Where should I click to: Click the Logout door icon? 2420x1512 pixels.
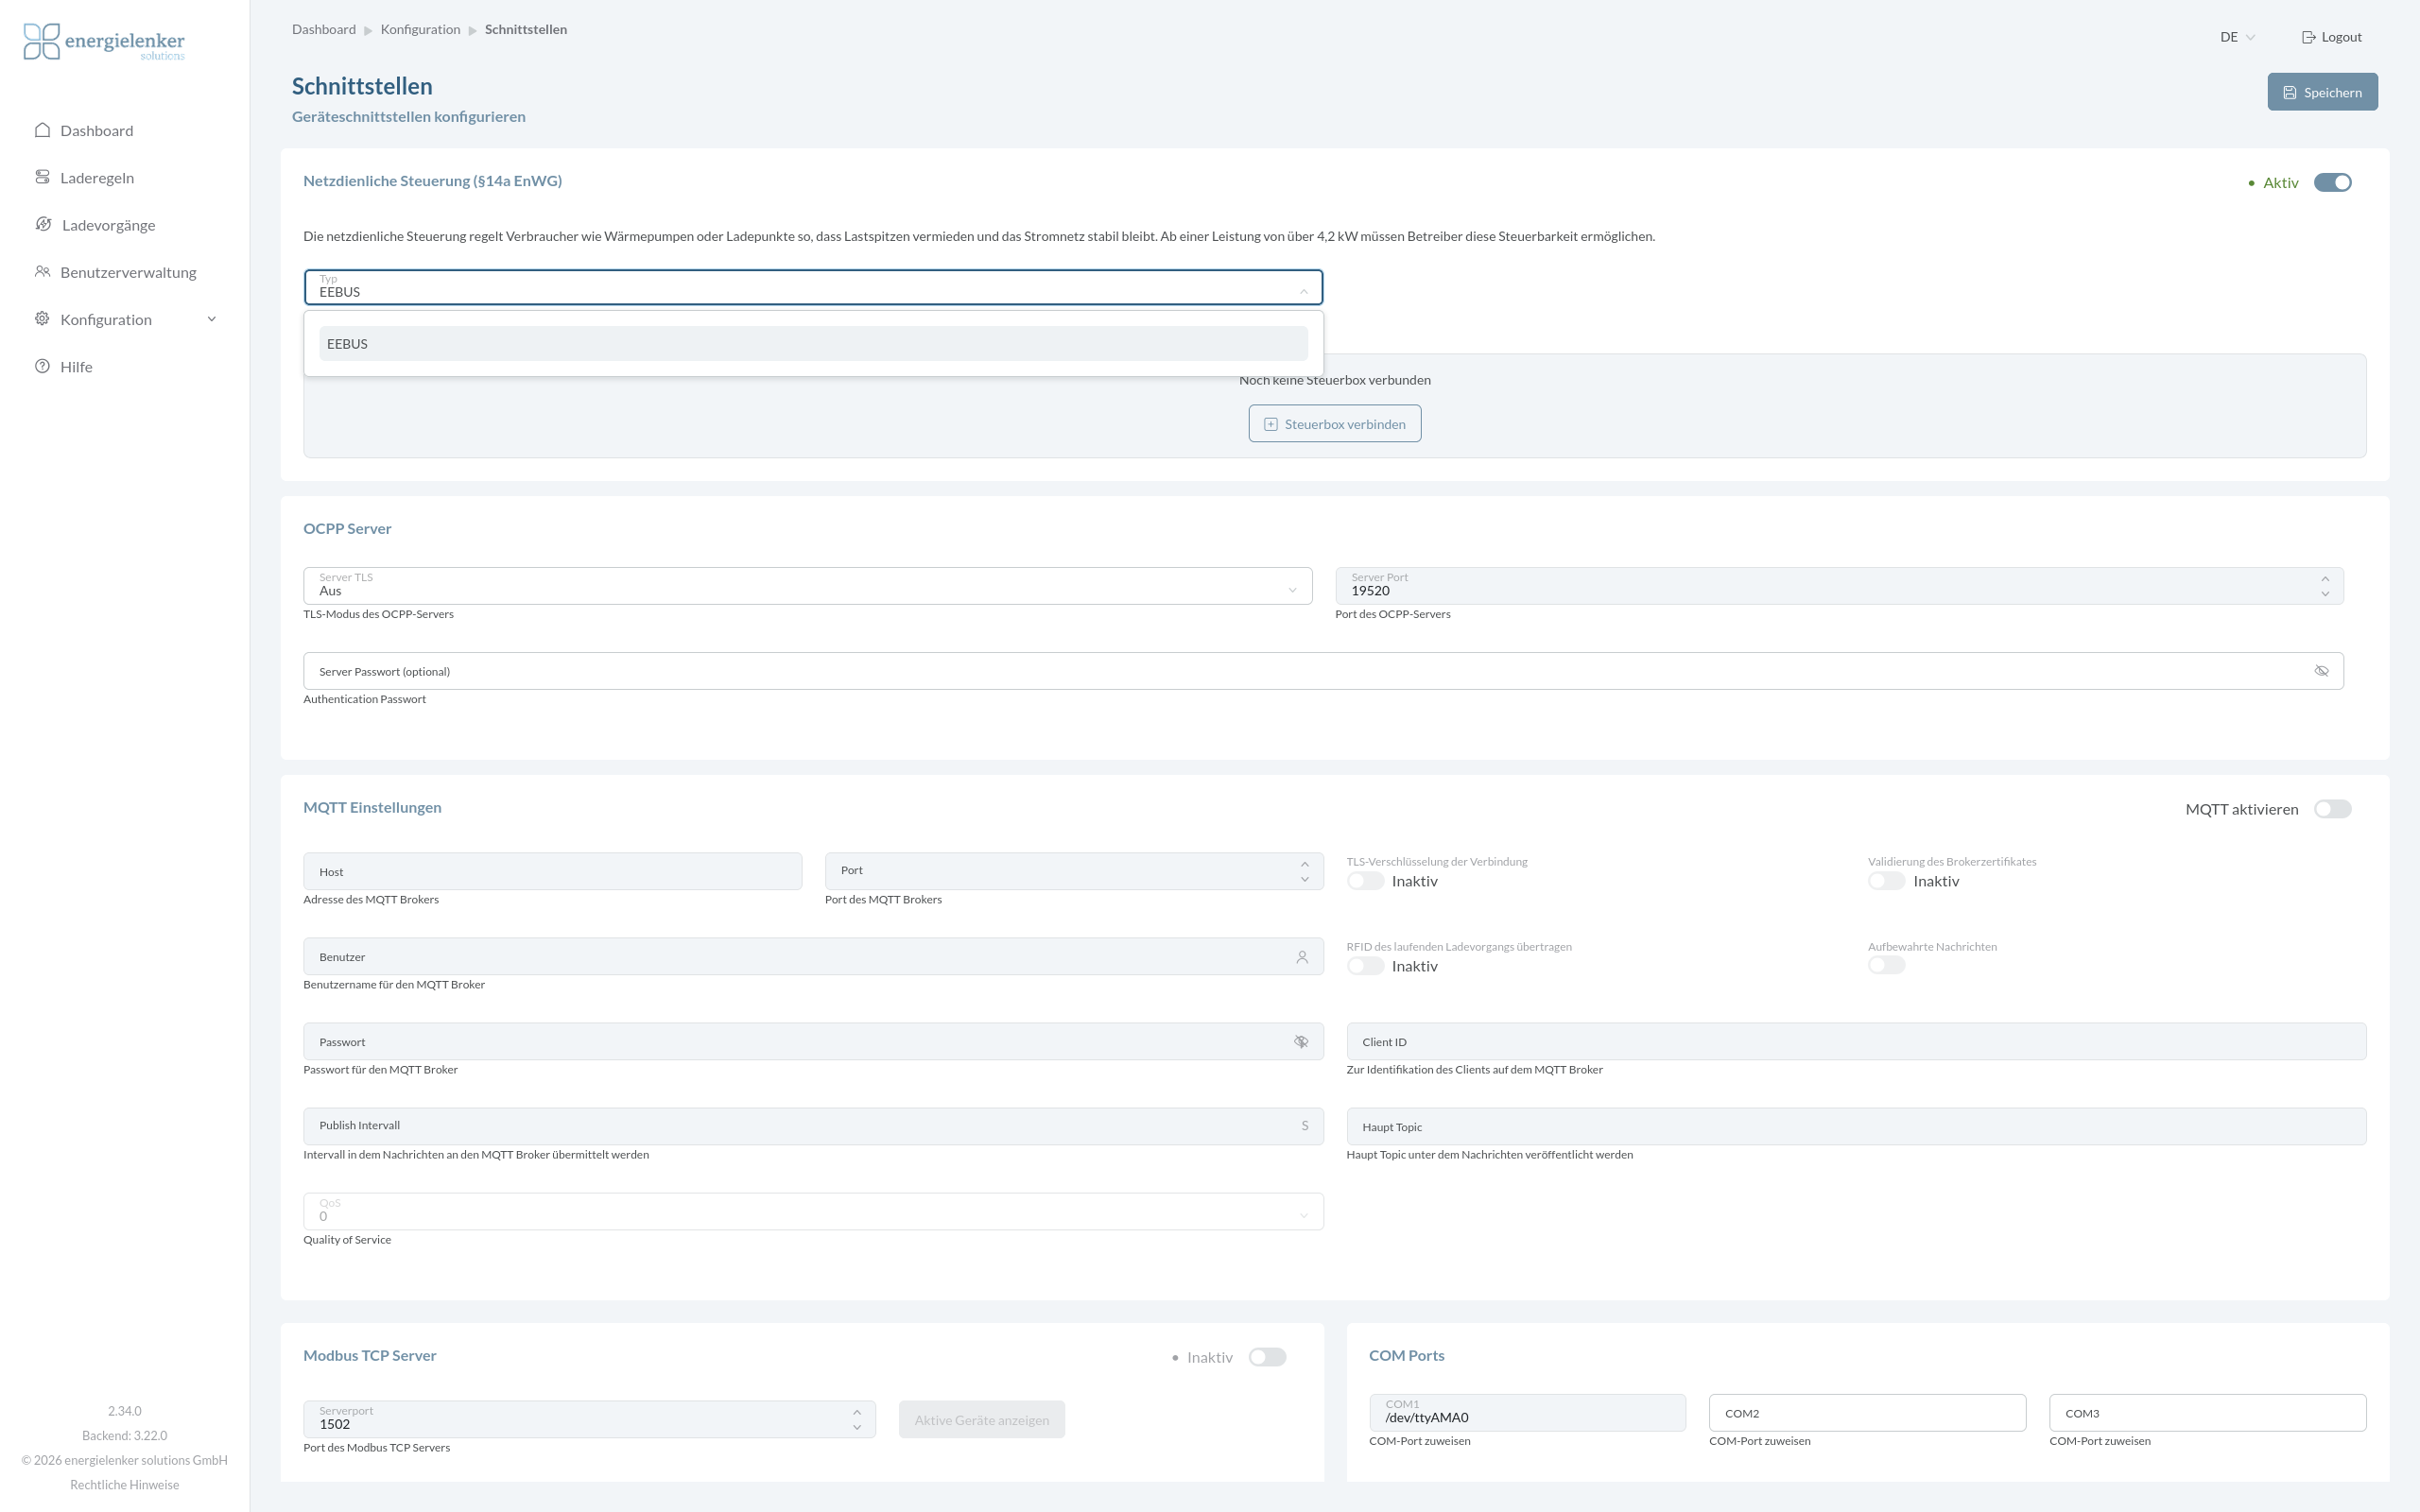(x=2309, y=37)
